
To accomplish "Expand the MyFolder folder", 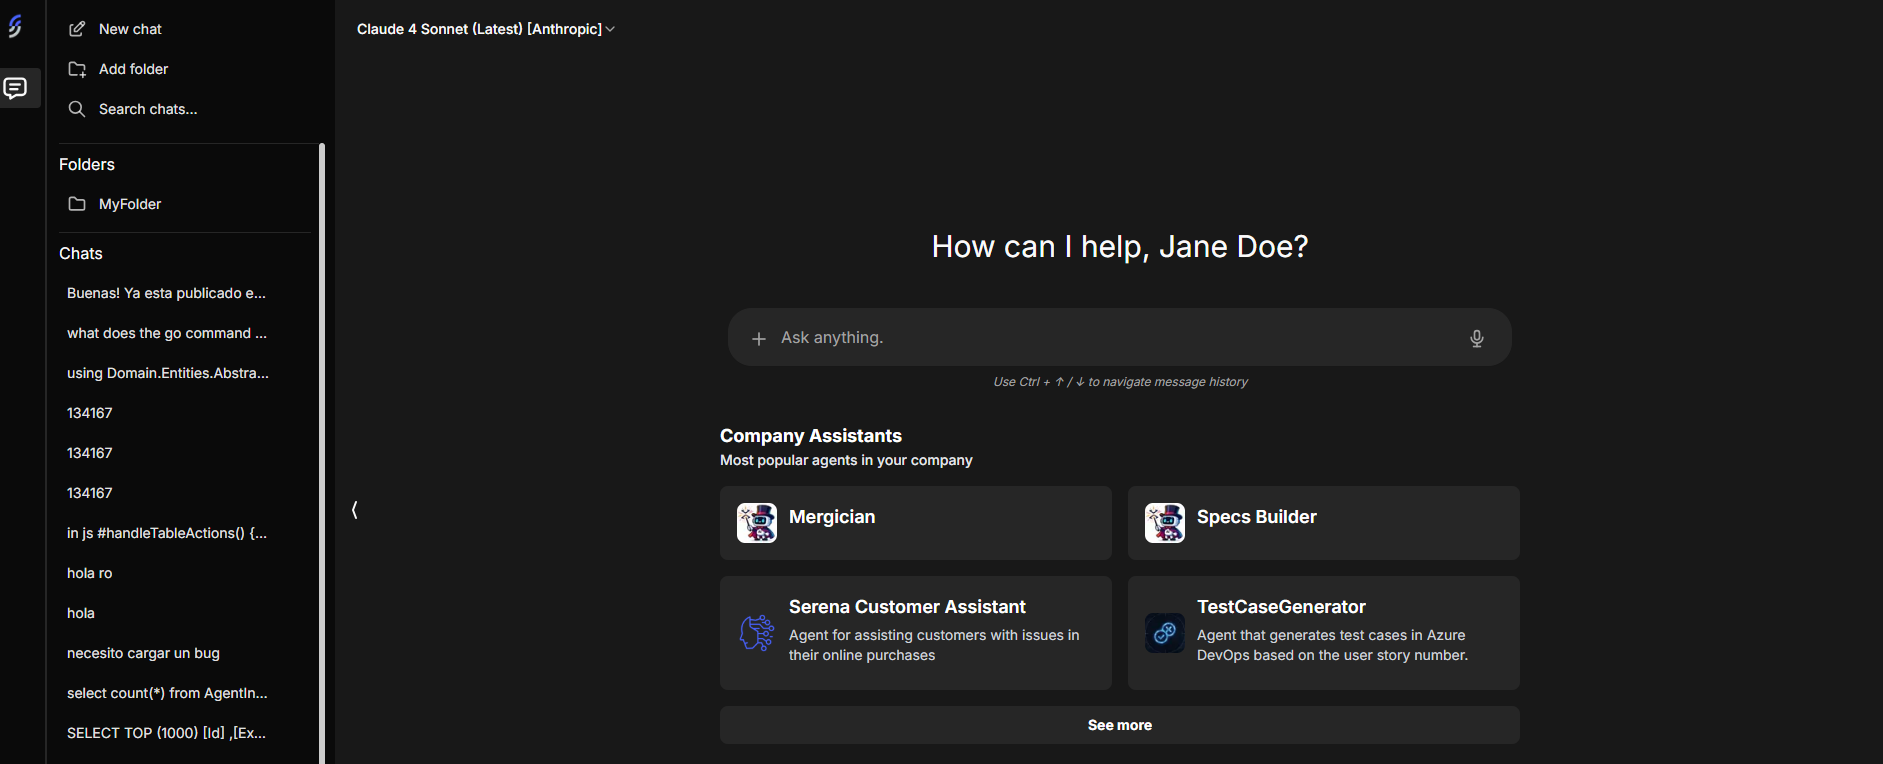I will coord(130,204).
